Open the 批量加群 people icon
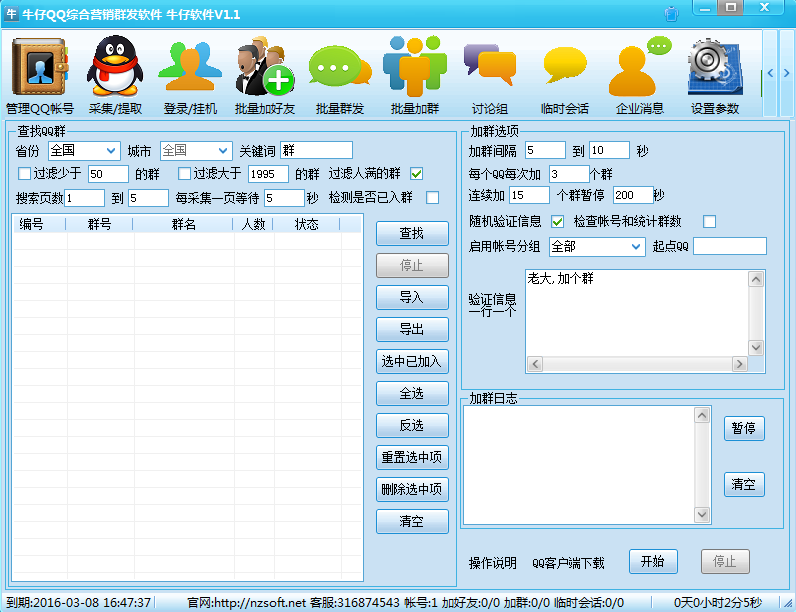 415,66
